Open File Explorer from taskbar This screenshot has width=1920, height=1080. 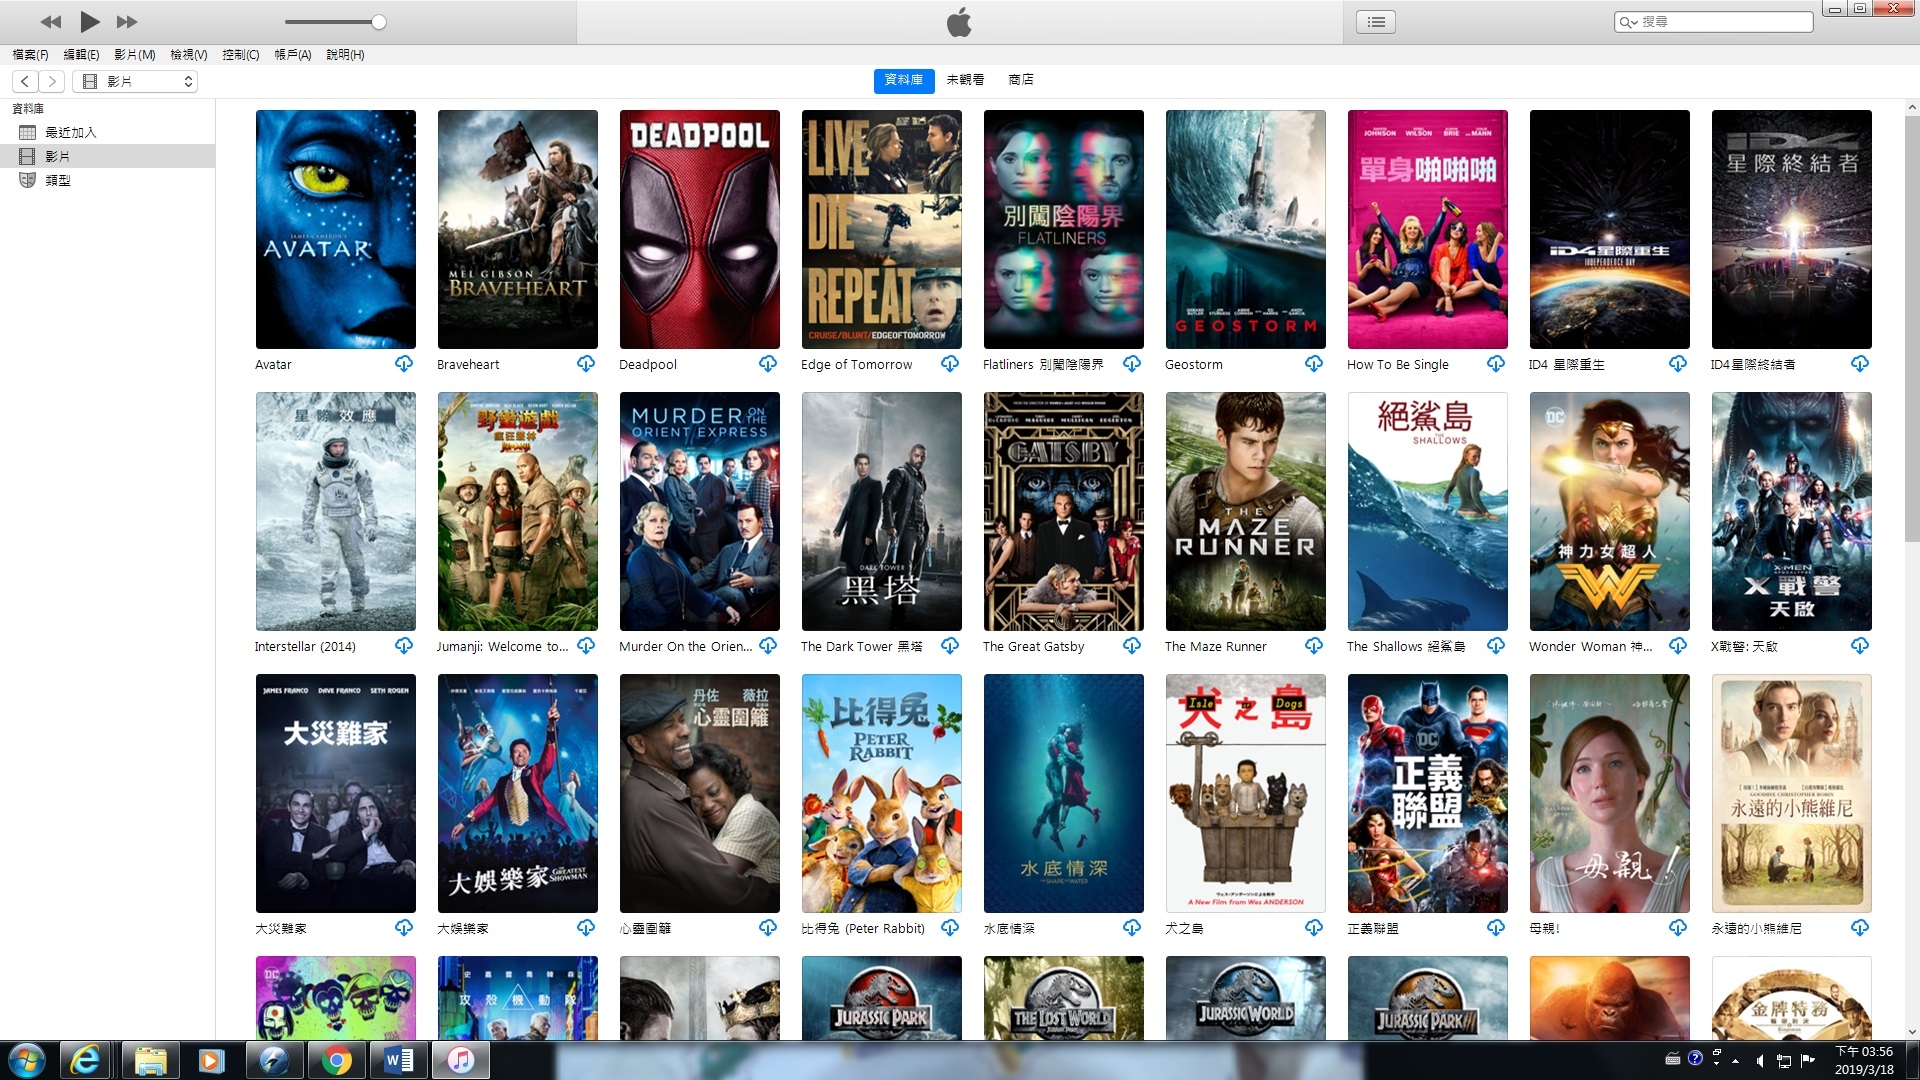151,1060
